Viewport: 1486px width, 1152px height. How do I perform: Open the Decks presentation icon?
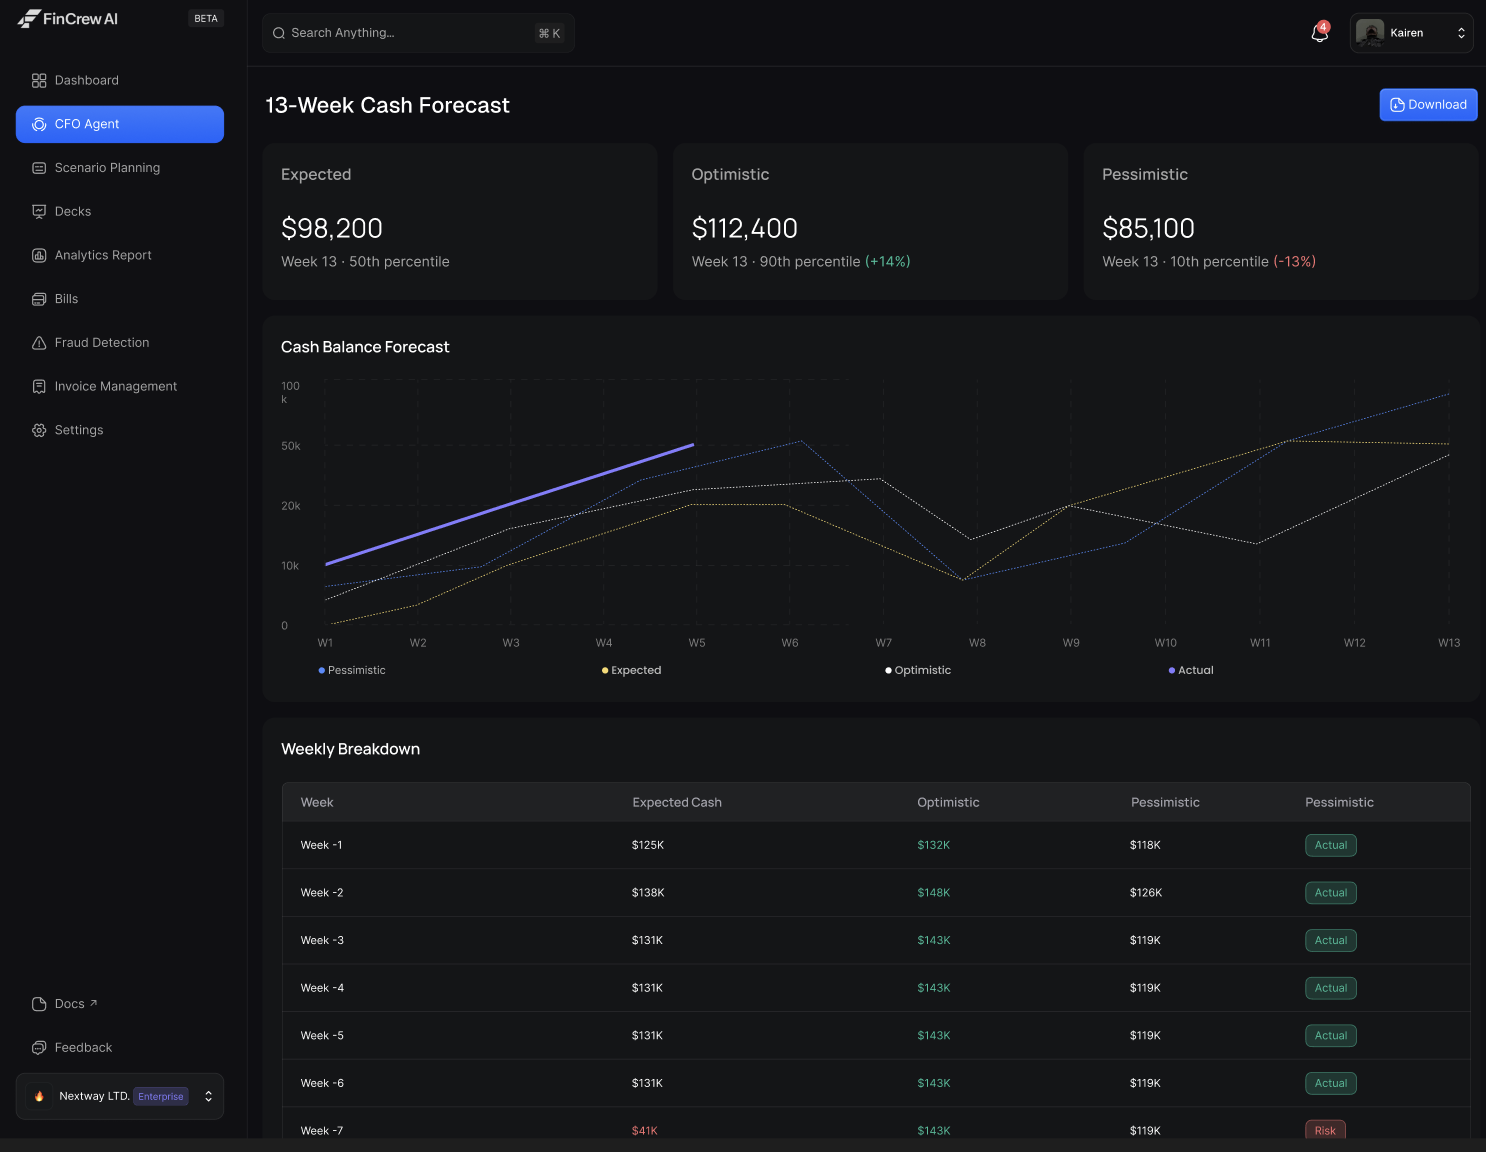pyautogui.click(x=39, y=211)
